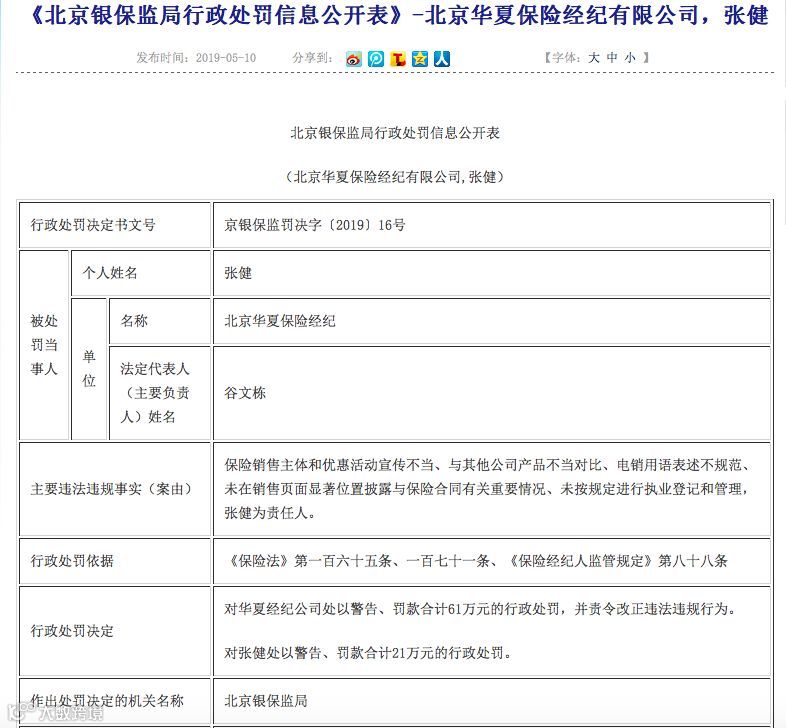Click the page headline about 北京华夏保险经纪有限公司
Image resolution: width=786 pixels, height=728 pixels.
(400, 15)
